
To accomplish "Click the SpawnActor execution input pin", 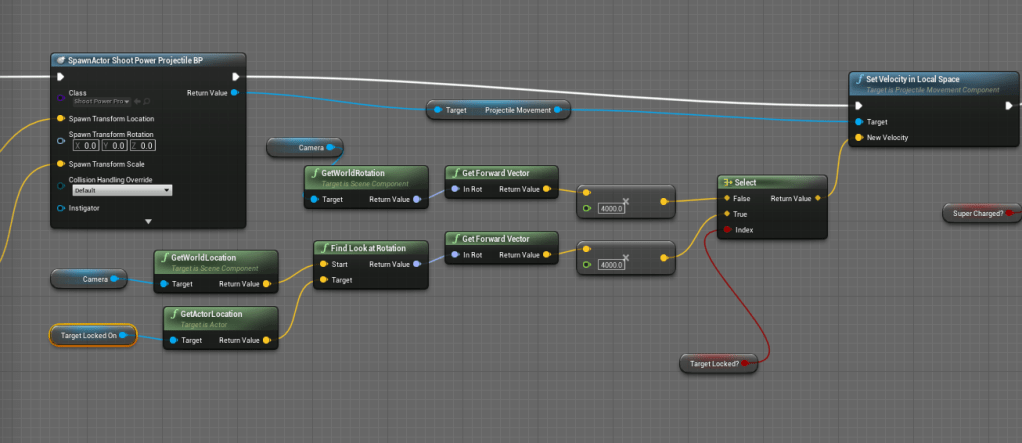I will [61, 76].
